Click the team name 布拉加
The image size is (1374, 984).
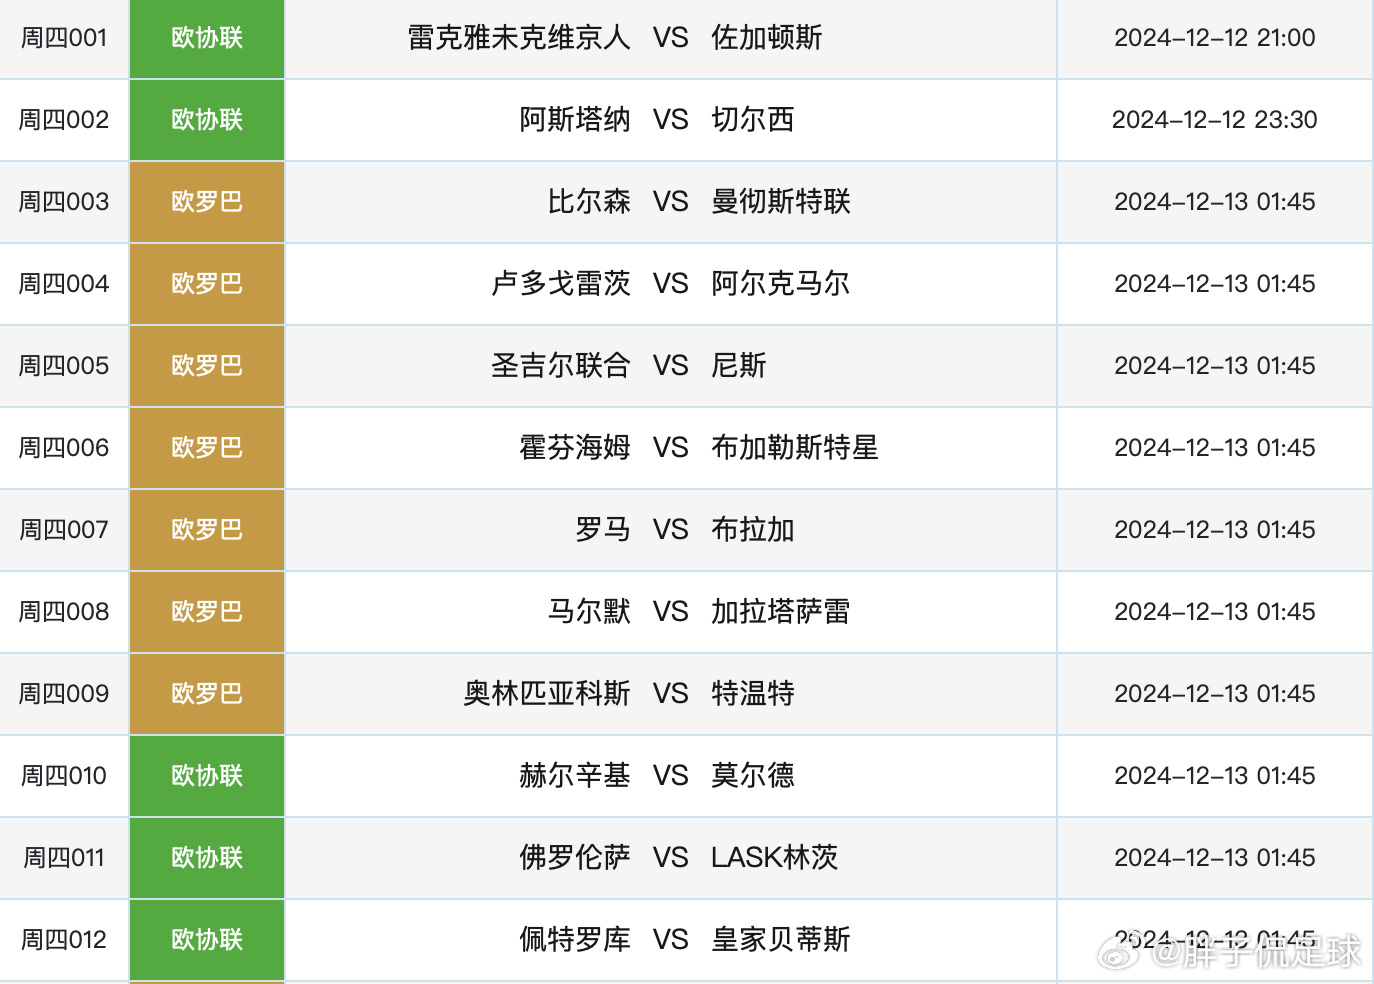click(x=753, y=530)
